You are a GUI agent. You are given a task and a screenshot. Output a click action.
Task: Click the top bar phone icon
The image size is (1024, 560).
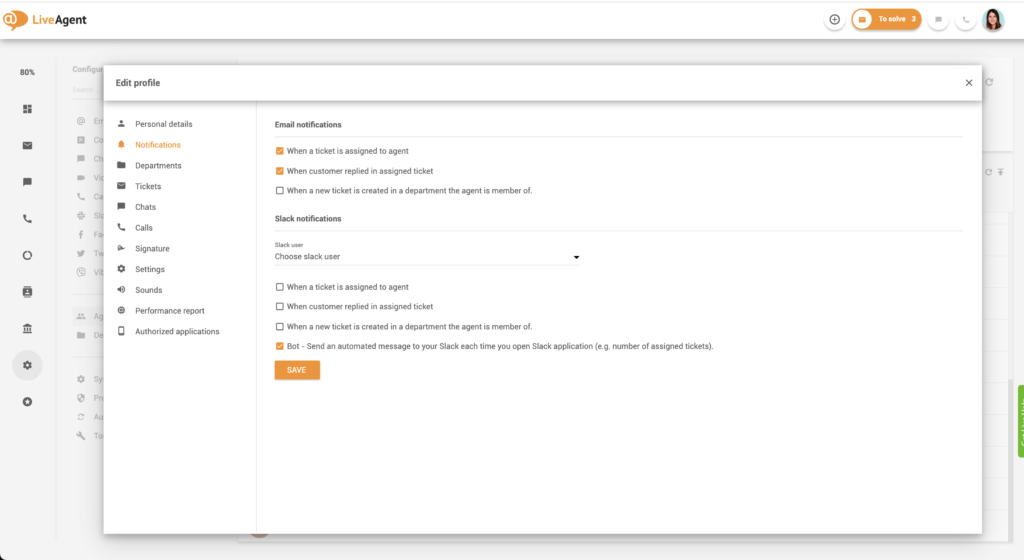[x=965, y=20]
